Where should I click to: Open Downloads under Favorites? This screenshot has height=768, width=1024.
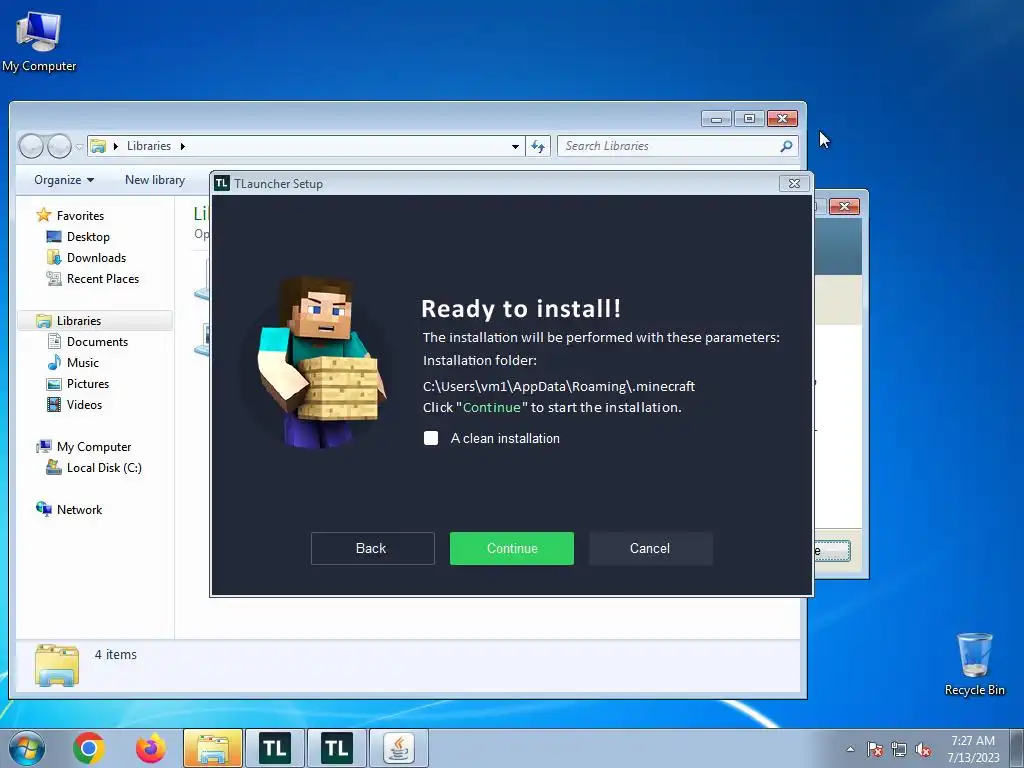[x=96, y=257]
